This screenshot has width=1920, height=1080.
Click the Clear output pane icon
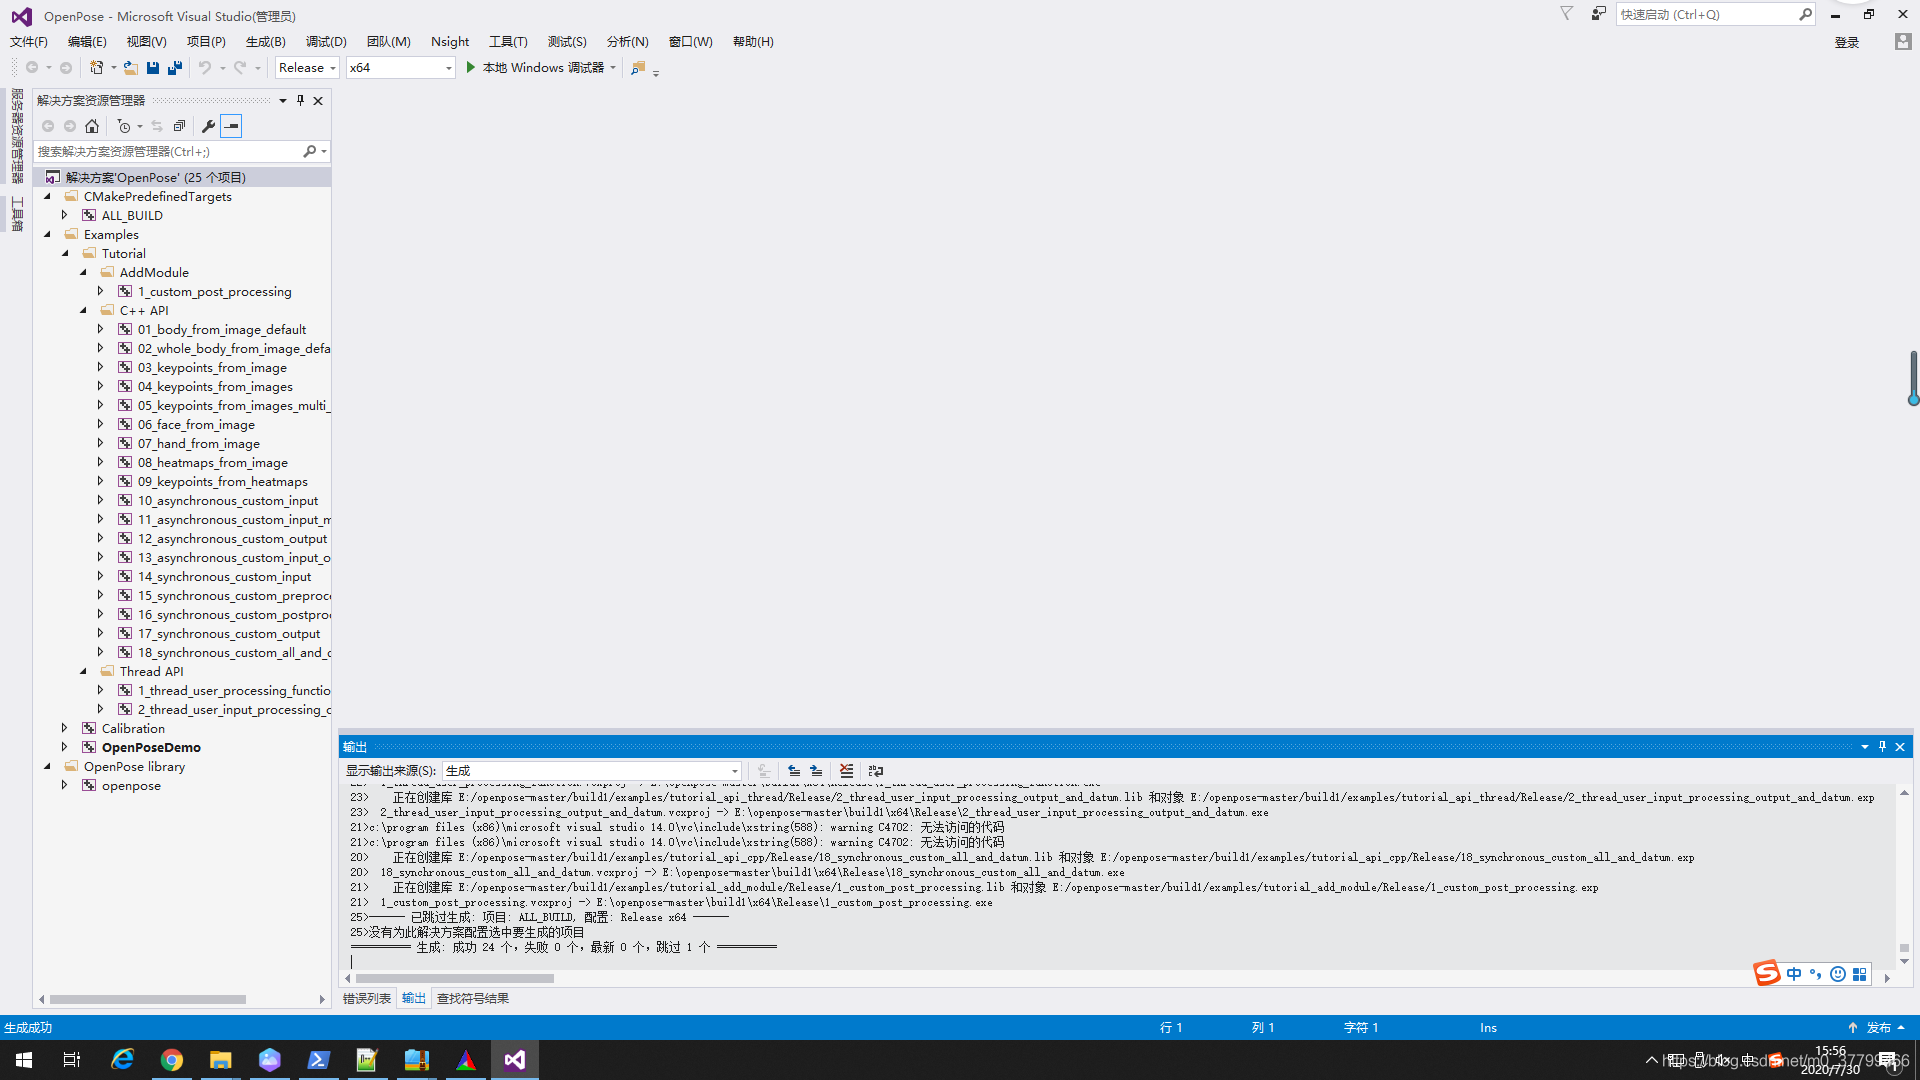point(847,770)
